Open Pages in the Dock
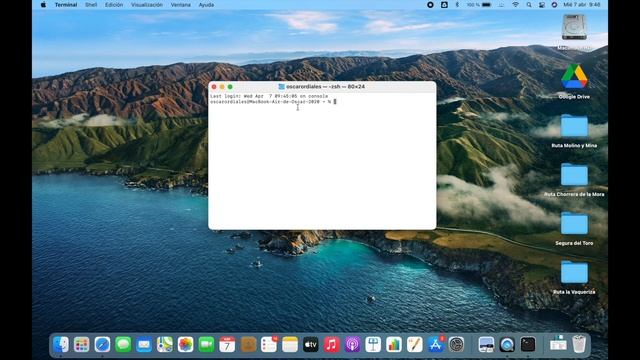Image resolution: width=640 pixels, height=360 pixels. 415,344
